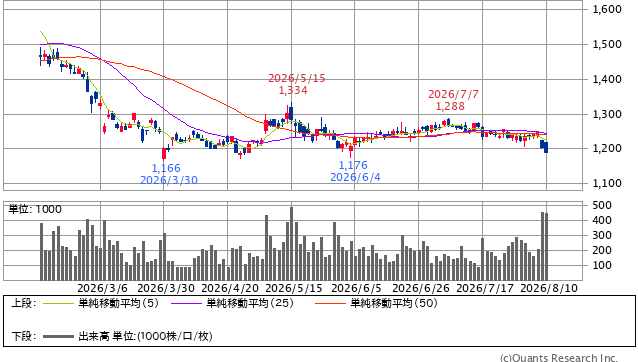This screenshot has height=362, width=638.
Task: Click the 1,100 price axis label
Action: [607, 183]
